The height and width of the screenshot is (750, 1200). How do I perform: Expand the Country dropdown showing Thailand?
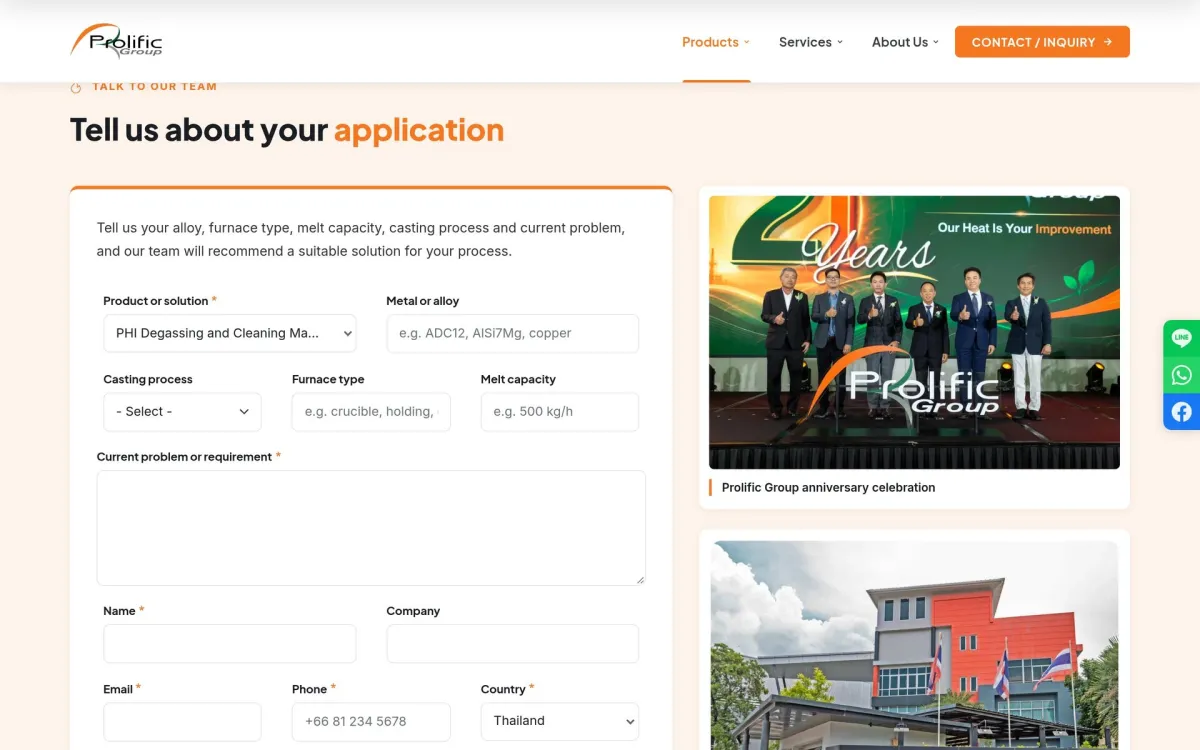pos(560,721)
